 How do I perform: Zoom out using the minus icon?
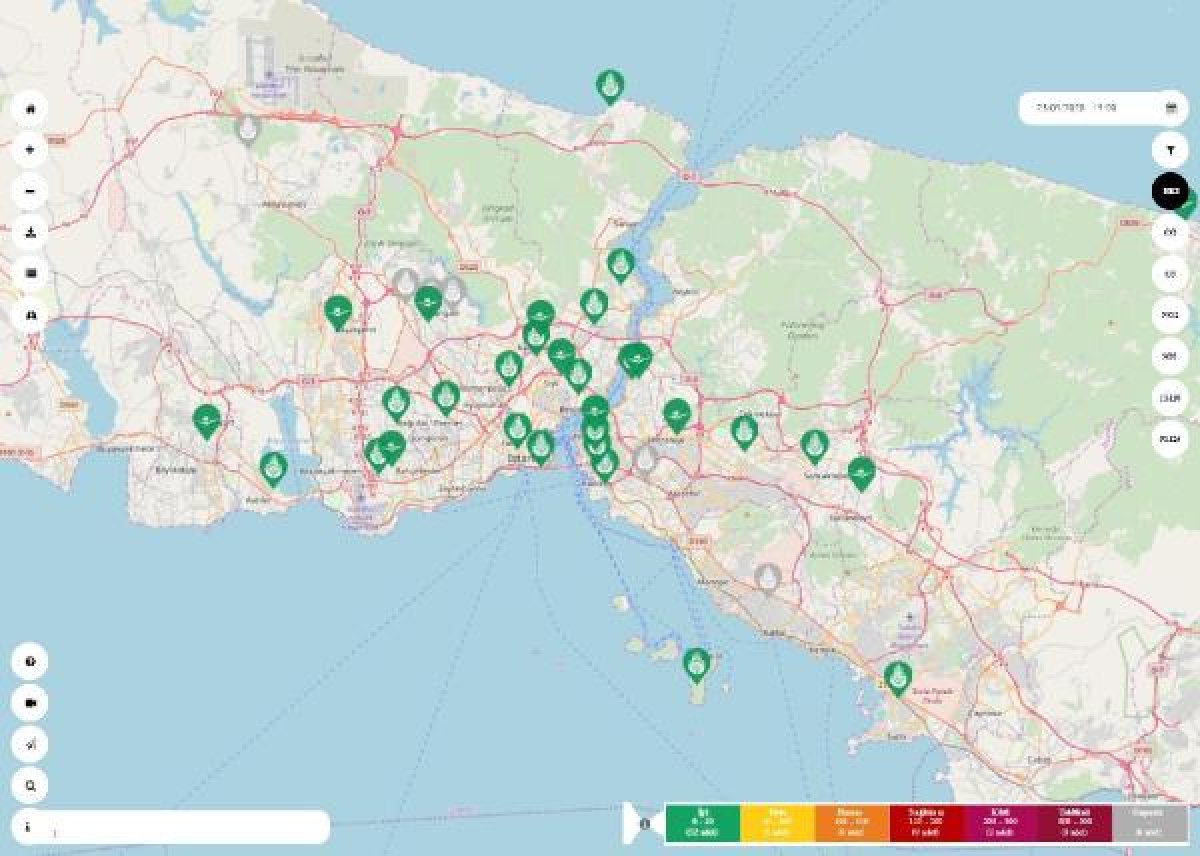30,190
